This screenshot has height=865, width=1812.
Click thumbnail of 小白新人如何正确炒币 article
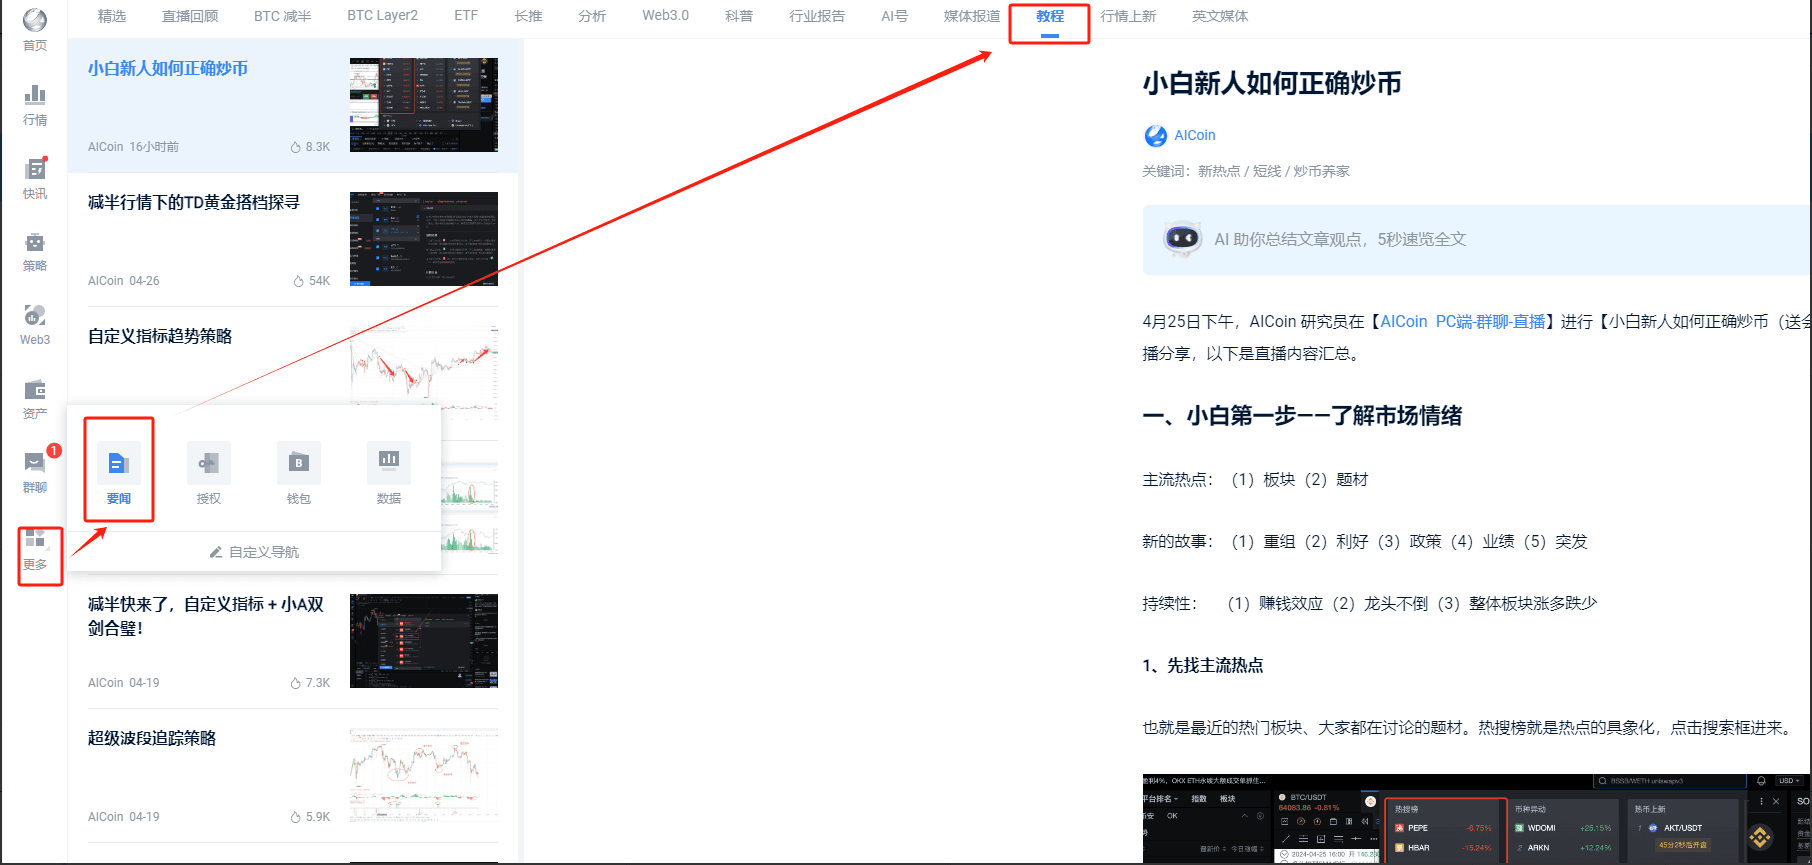click(x=424, y=105)
